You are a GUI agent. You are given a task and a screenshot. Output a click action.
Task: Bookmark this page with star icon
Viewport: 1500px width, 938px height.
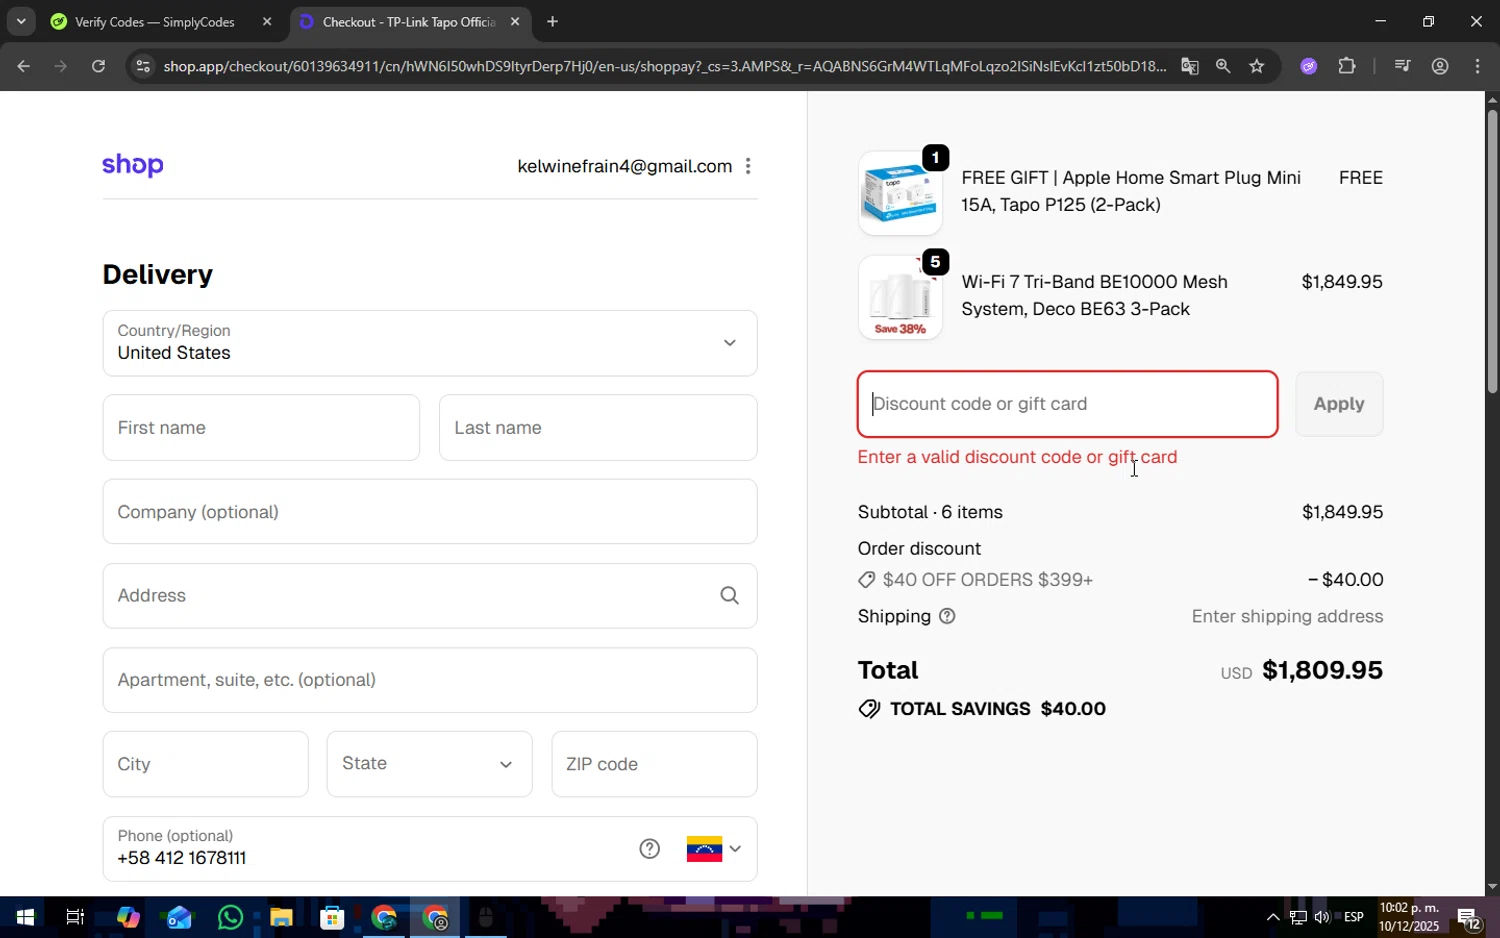[1257, 66]
